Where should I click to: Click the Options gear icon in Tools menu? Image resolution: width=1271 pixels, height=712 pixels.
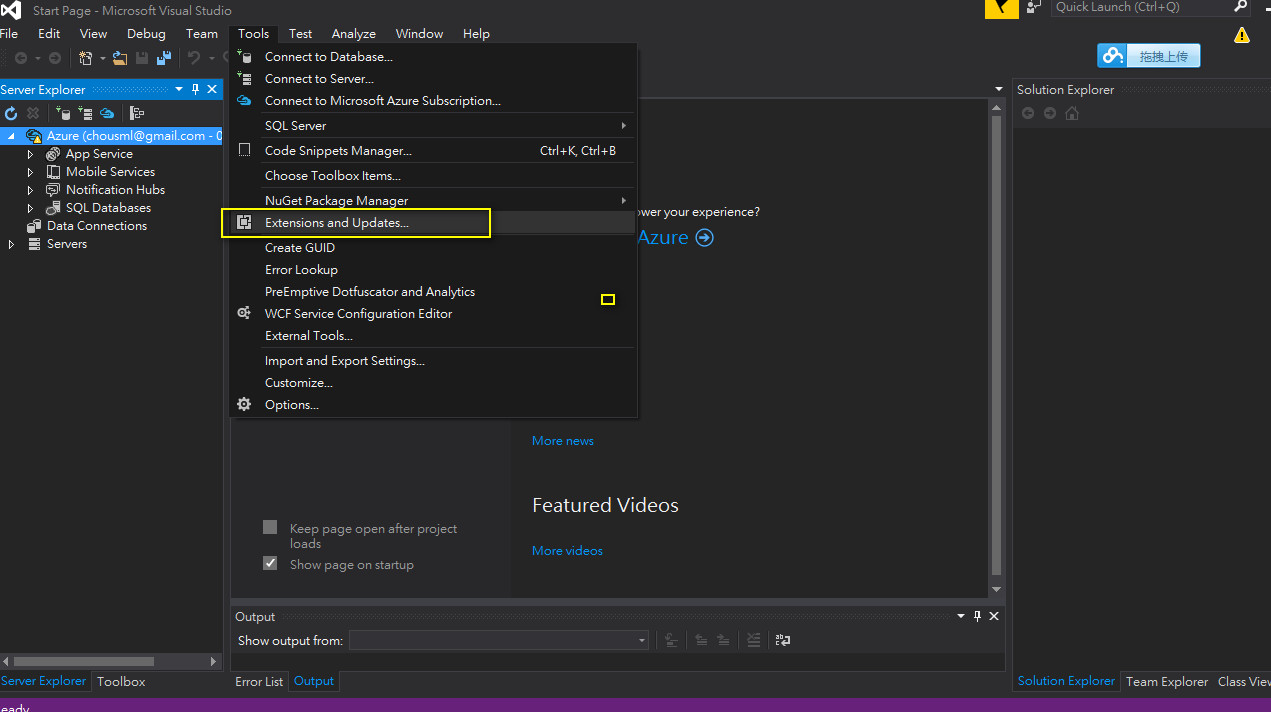coord(244,404)
